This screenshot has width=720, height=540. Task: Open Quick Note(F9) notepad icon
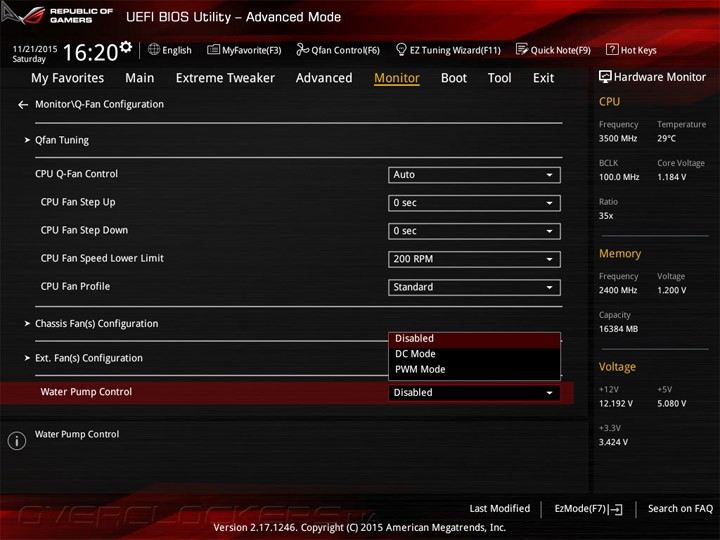[522, 49]
